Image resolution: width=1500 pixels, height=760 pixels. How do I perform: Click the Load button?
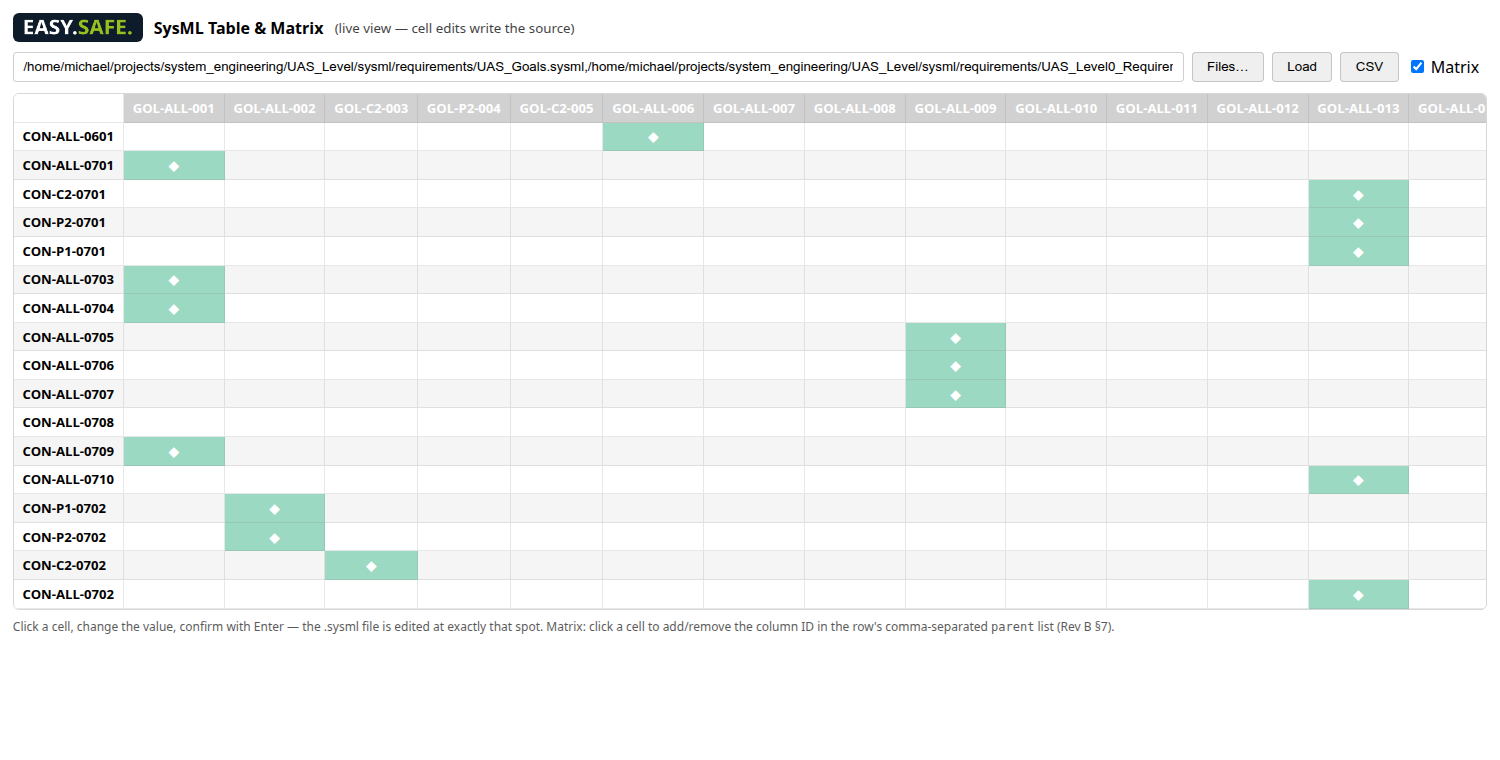pyautogui.click(x=1302, y=67)
